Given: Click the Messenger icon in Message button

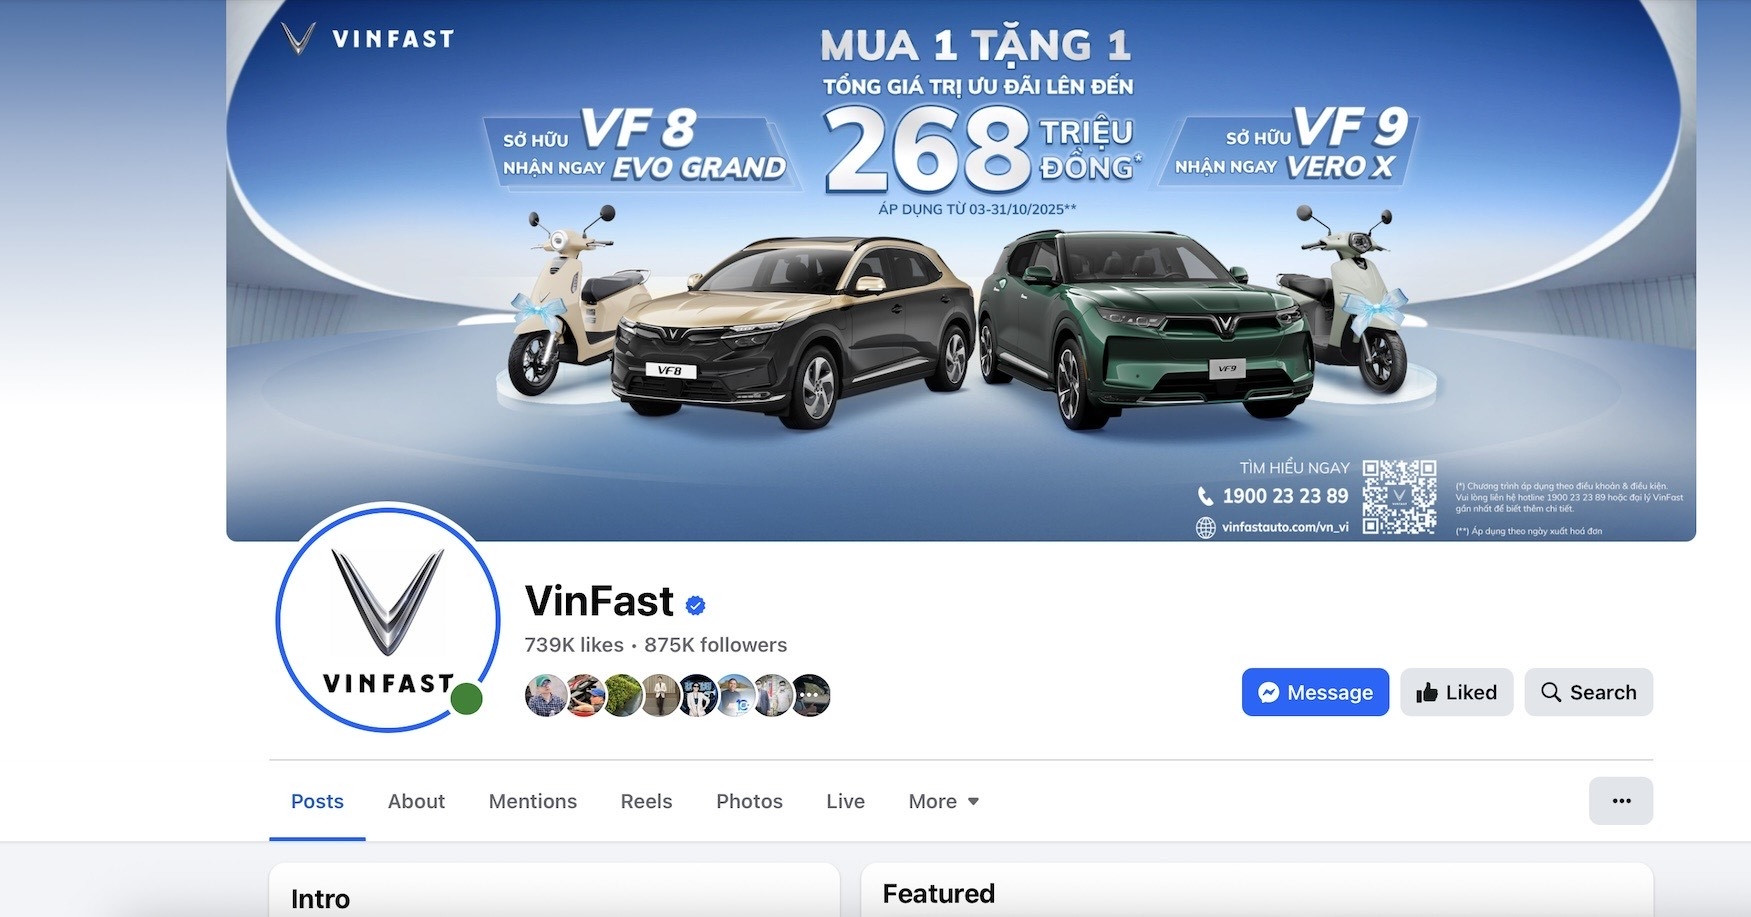Looking at the screenshot, I should (x=1269, y=692).
